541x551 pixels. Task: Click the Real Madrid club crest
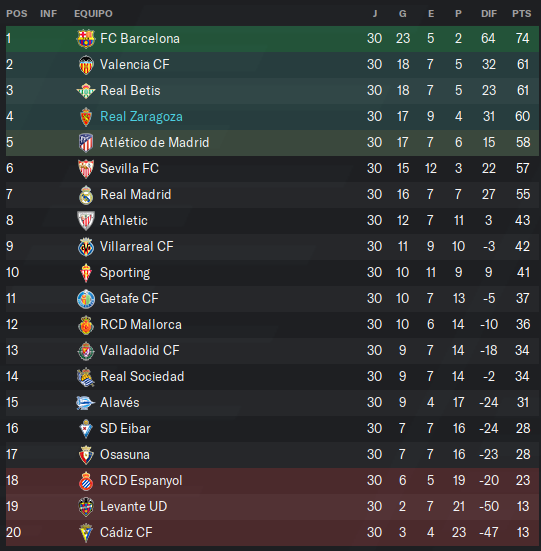(86, 195)
